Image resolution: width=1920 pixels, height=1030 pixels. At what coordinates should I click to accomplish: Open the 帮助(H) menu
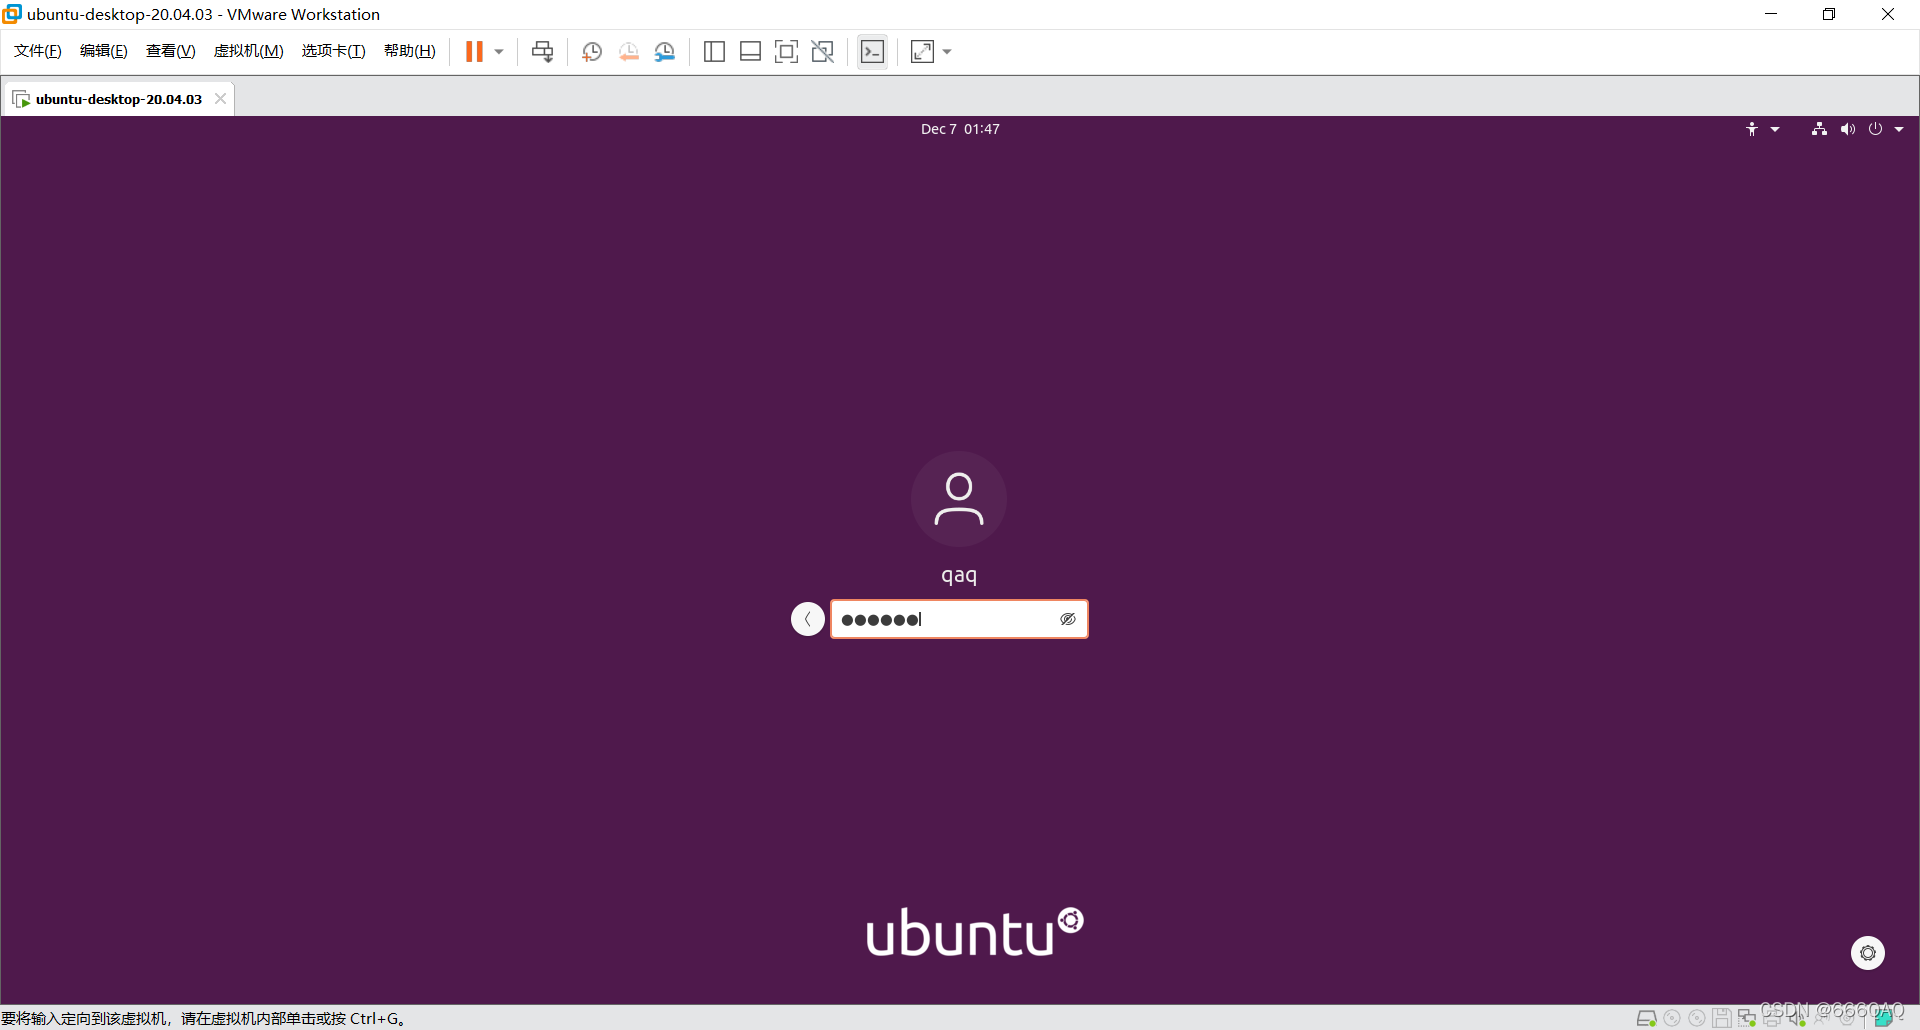(410, 51)
